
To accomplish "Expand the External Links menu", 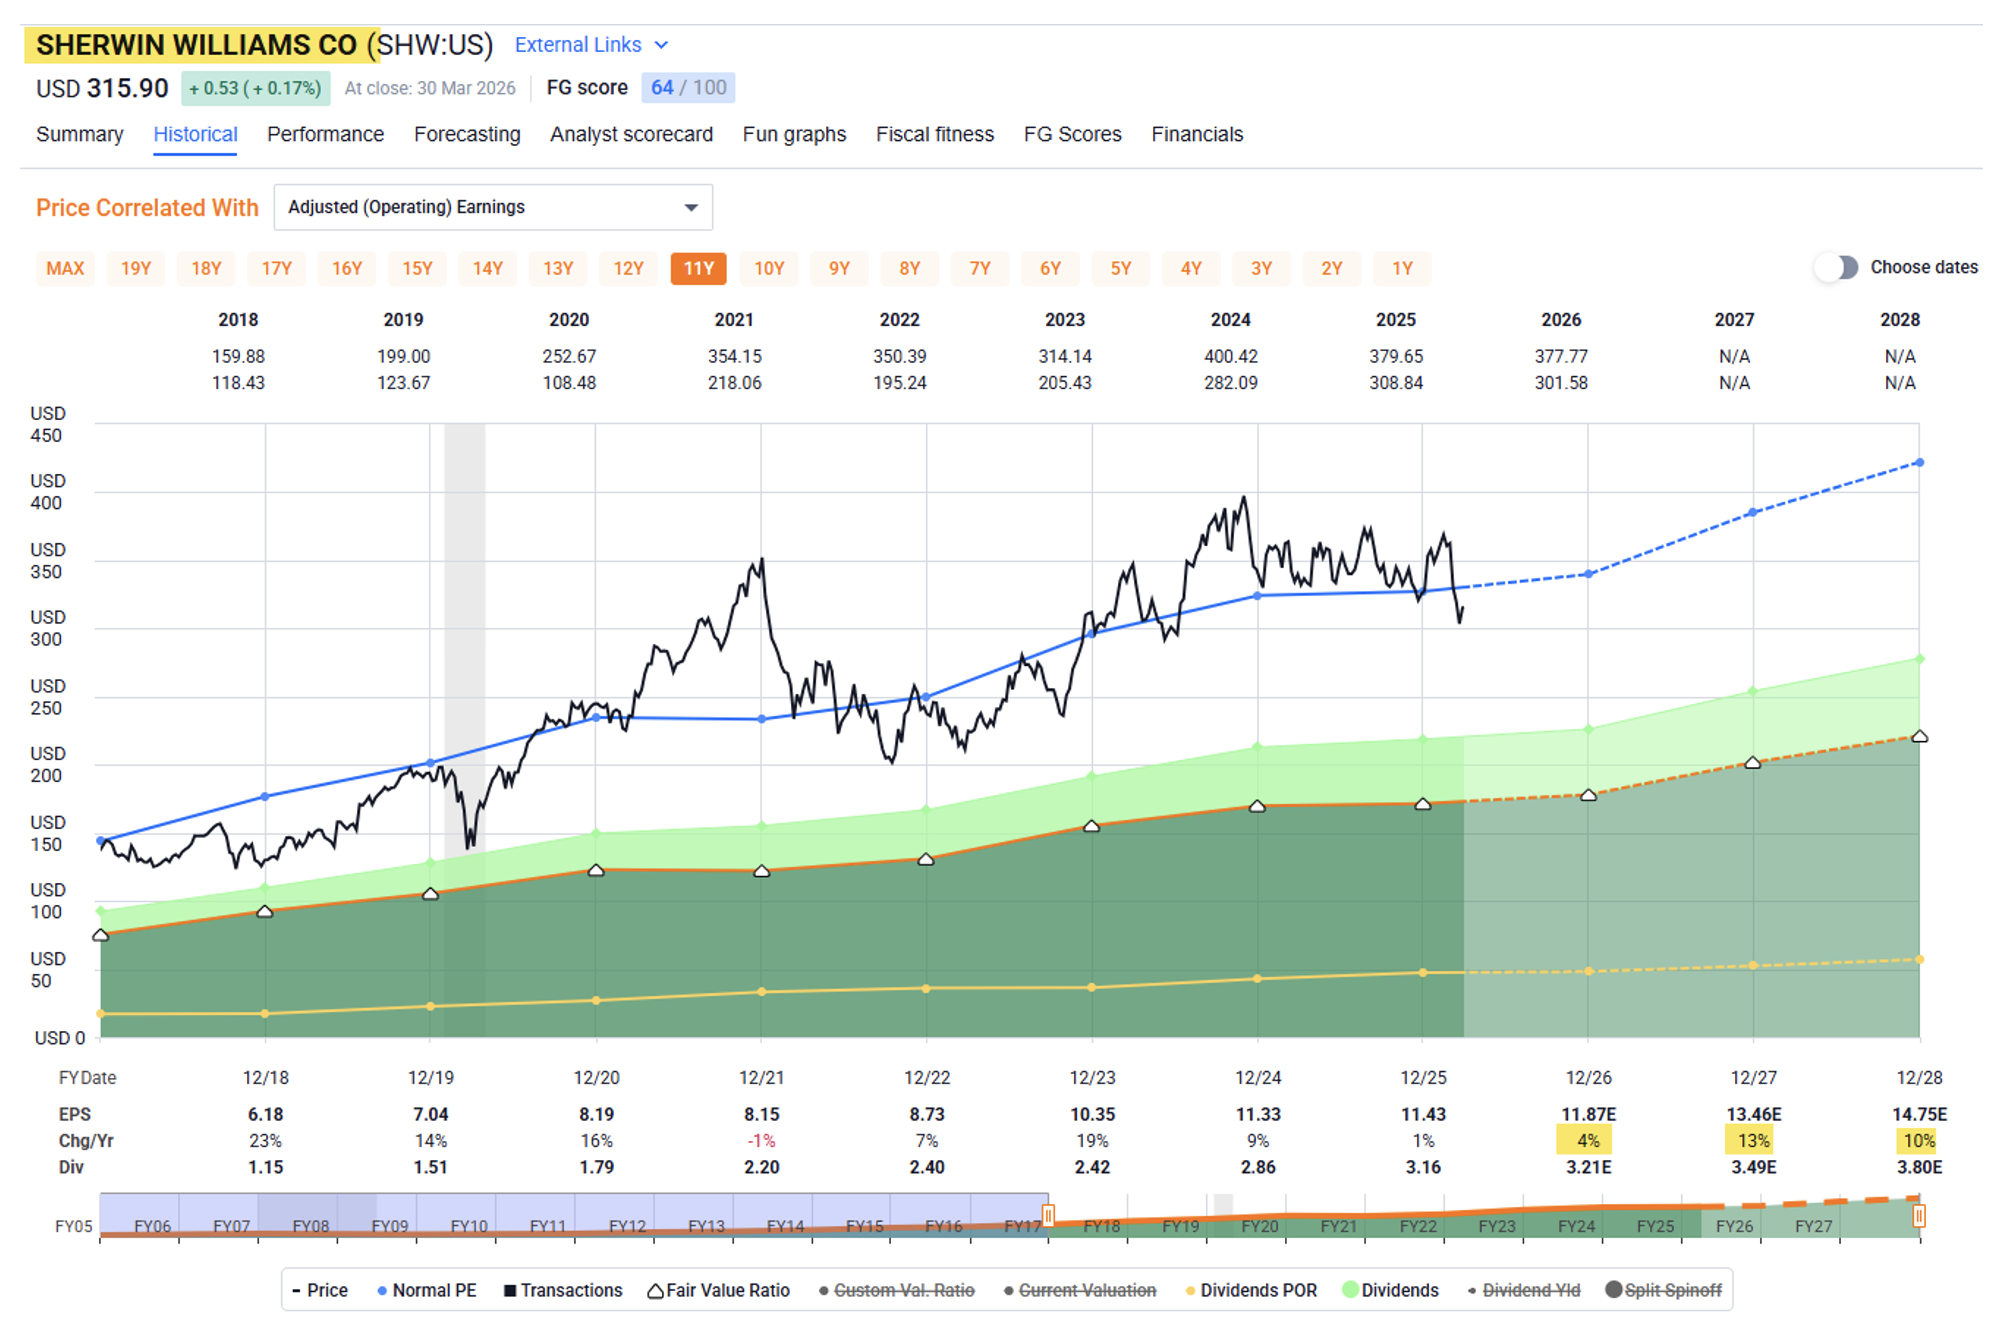I will click(x=590, y=45).
